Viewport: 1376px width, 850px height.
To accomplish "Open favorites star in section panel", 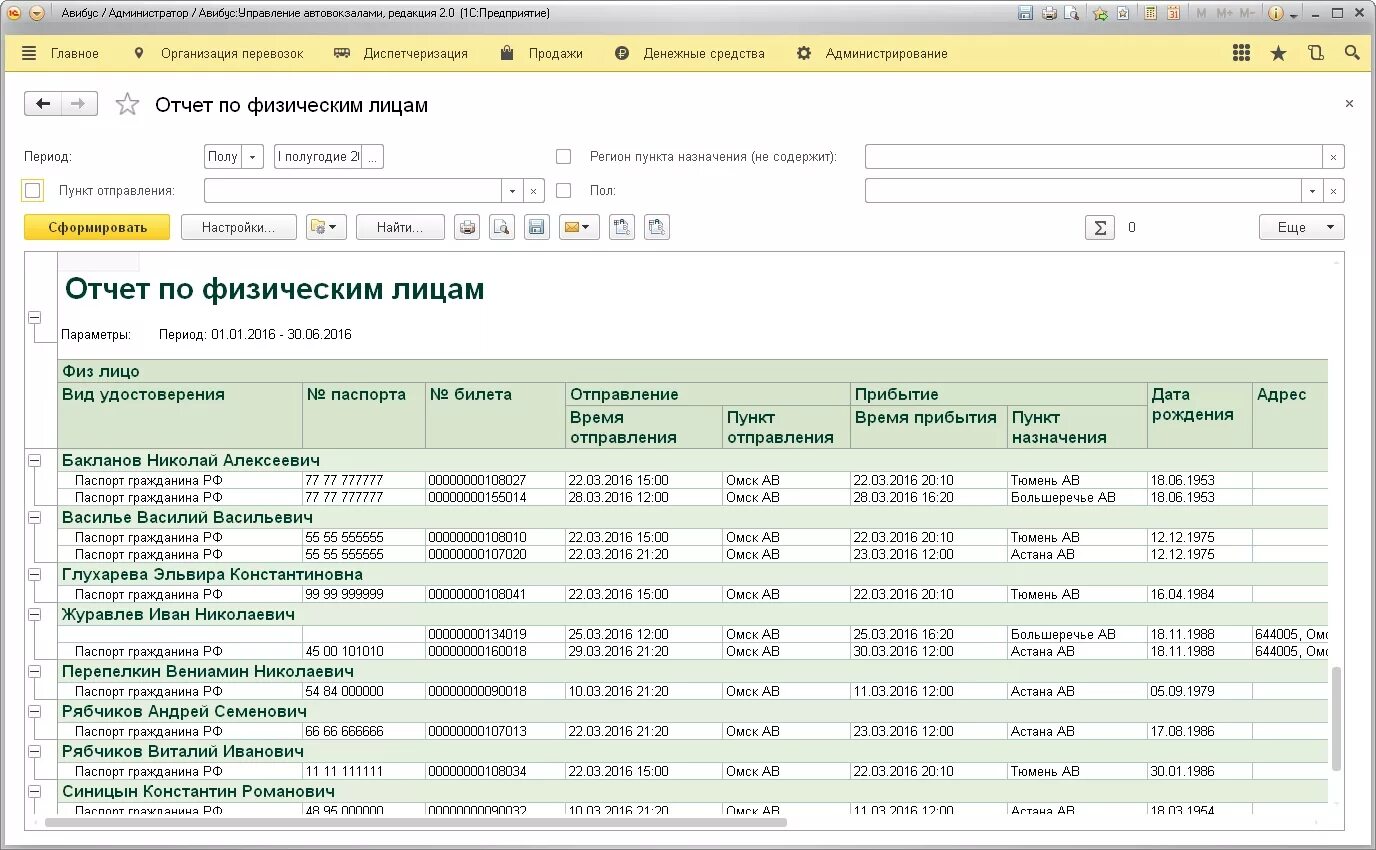I will click(x=1278, y=53).
